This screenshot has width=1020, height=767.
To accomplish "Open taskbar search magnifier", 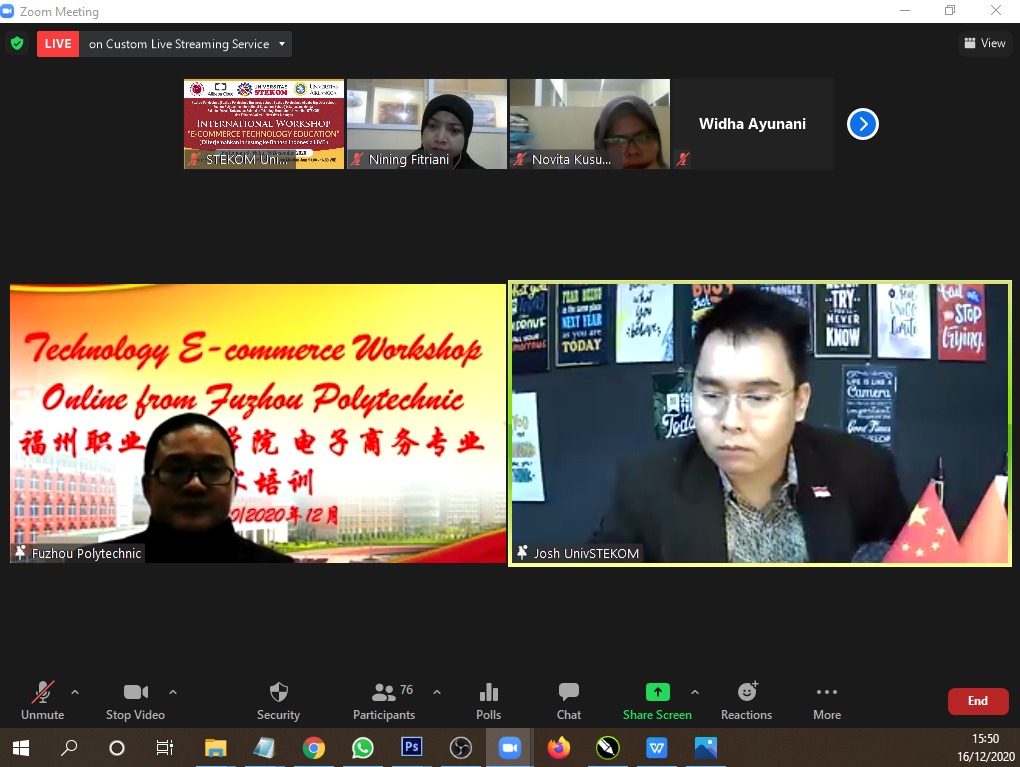I will tap(69, 748).
